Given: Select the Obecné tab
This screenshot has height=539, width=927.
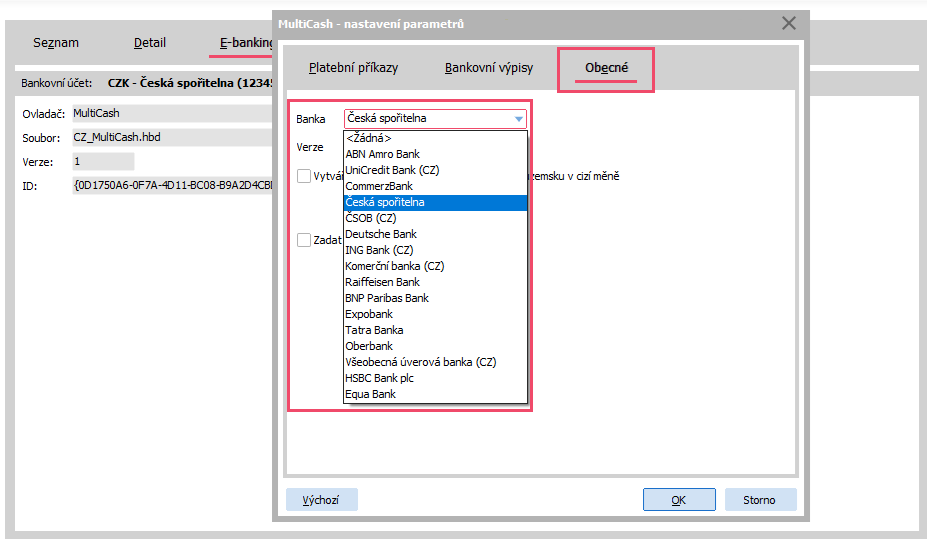Looking at the screenshot, I should [606, 68].
